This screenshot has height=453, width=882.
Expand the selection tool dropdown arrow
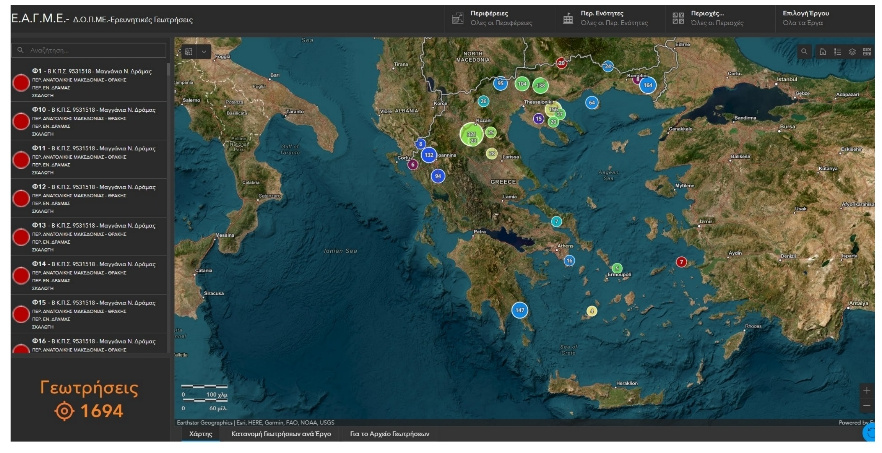(x=204, y=51)
